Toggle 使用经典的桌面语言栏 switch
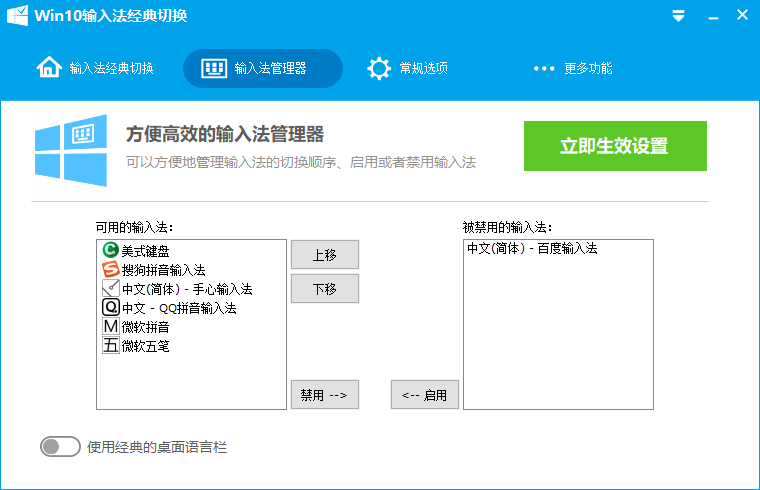The width and height of the screenshot is (760, 490). click(60, 447)
